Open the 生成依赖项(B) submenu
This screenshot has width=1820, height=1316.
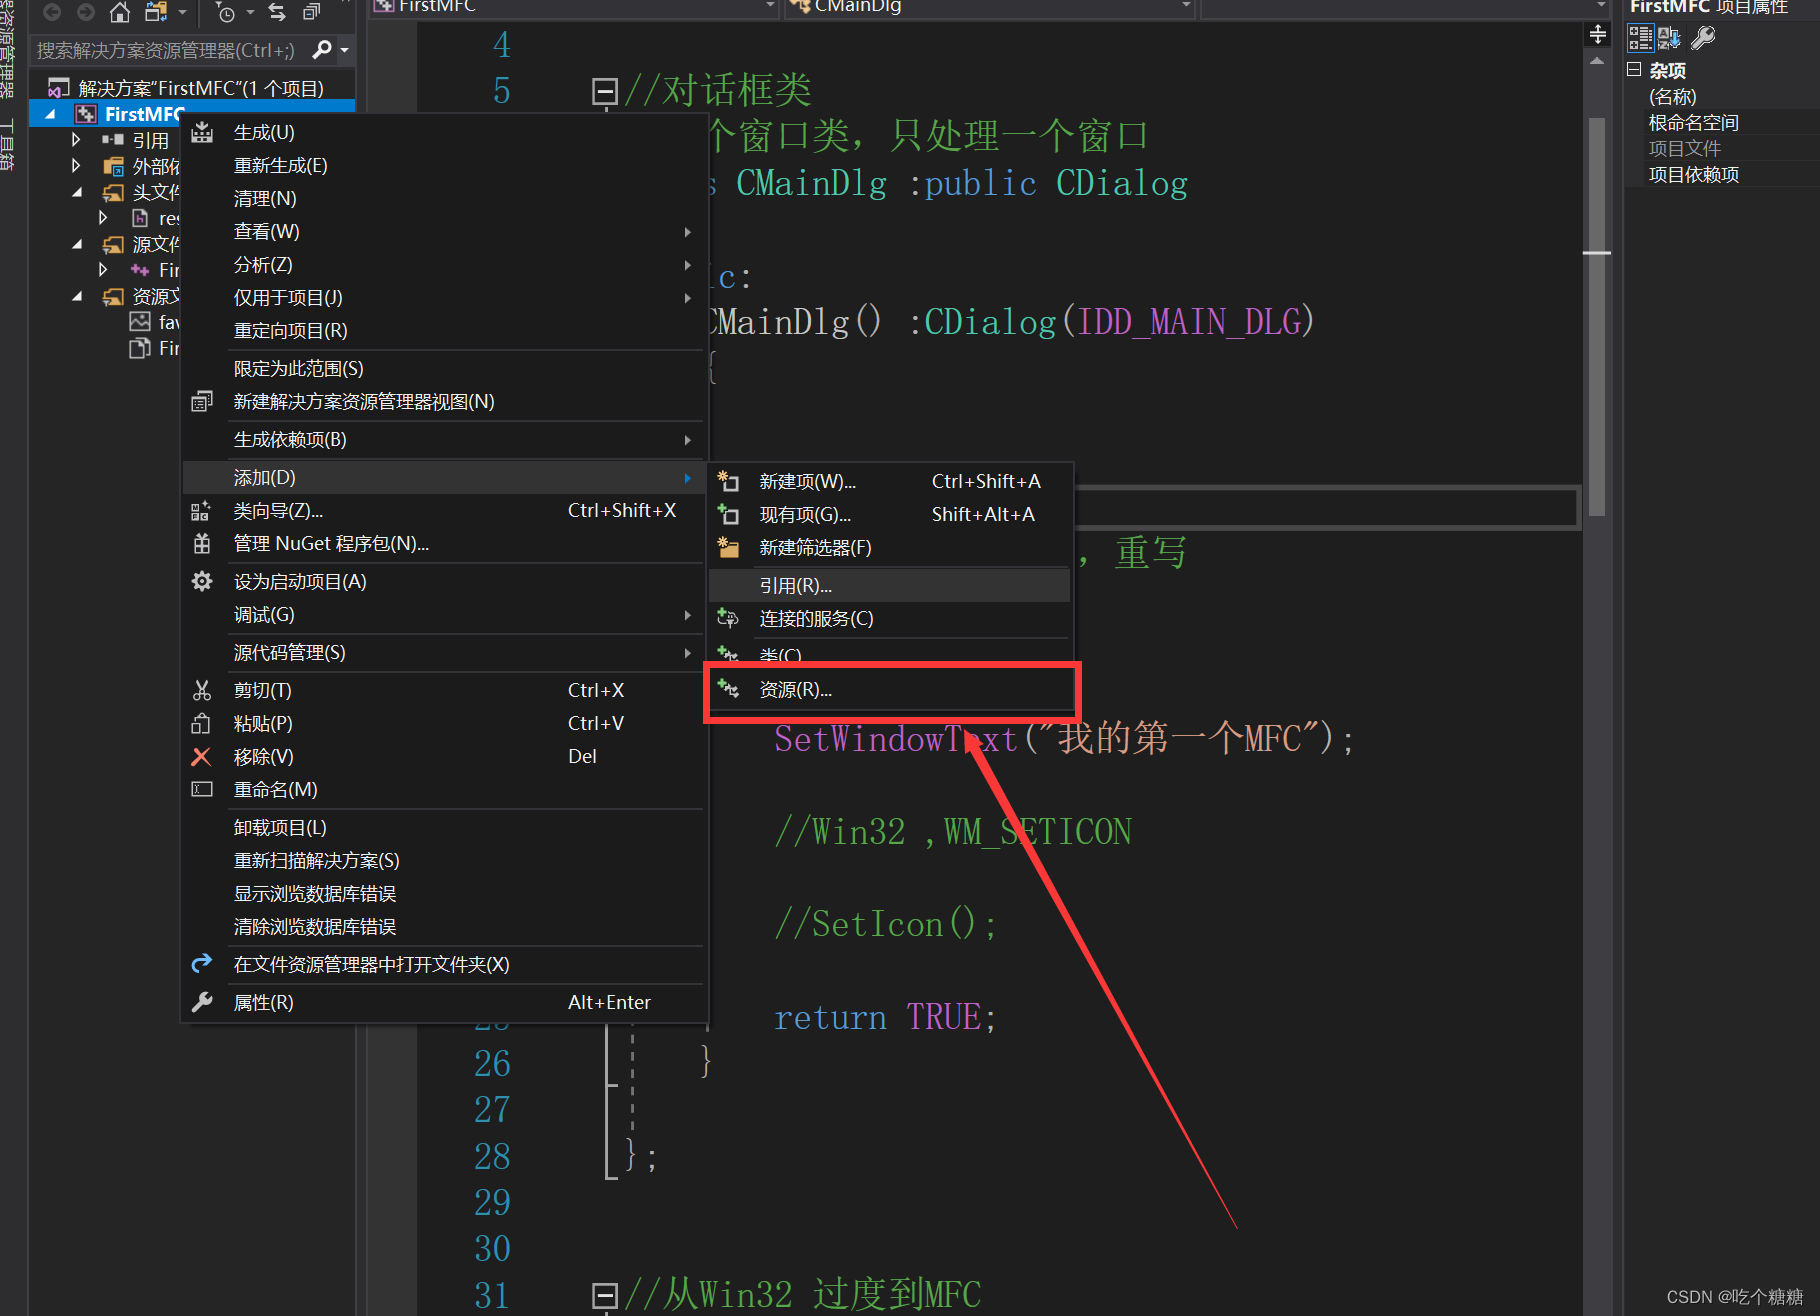pyautogui.click(x=445, y=439)
